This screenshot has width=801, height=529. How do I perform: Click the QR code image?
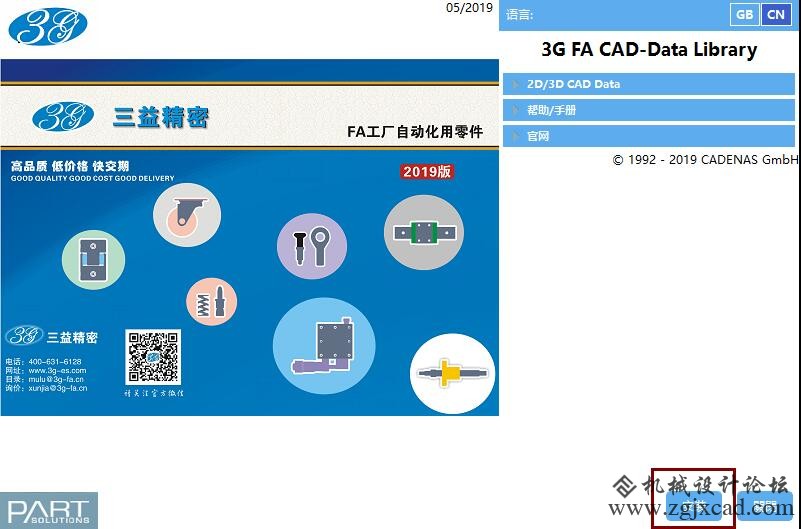pyautogui.click(x=153, y=357)
